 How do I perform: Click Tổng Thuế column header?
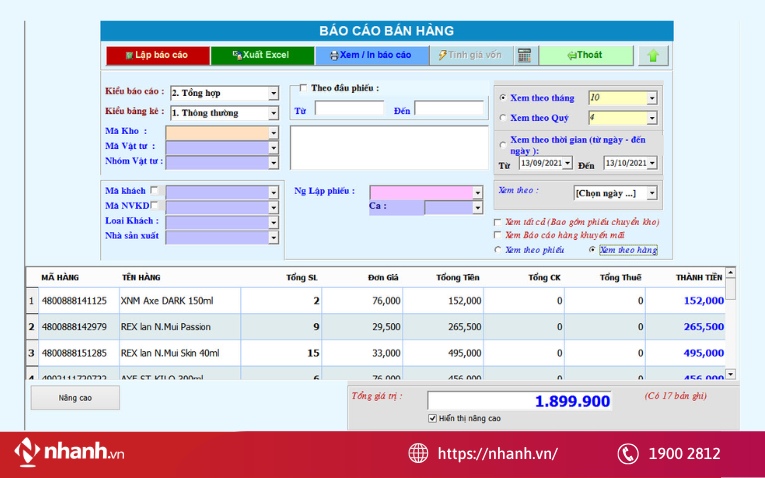pyautogui.click(x=621, y=278)
